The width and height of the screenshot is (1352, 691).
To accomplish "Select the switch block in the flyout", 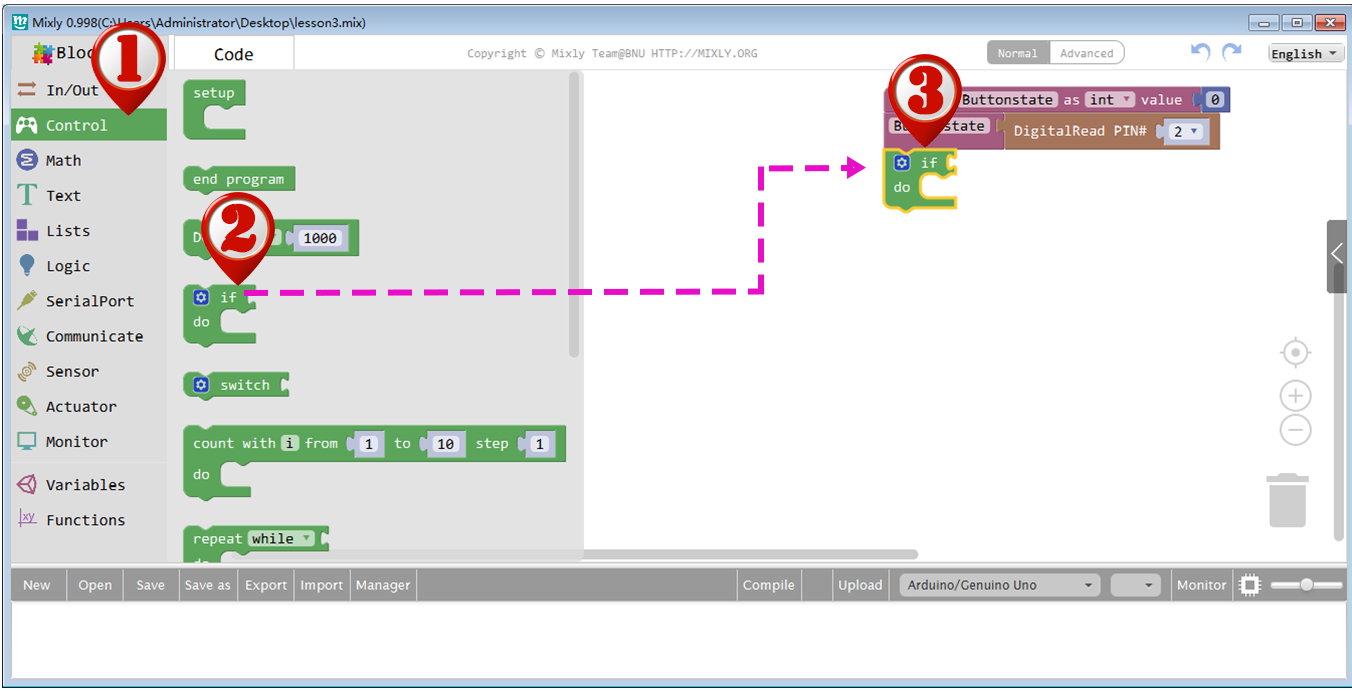I will click(237, 385).
